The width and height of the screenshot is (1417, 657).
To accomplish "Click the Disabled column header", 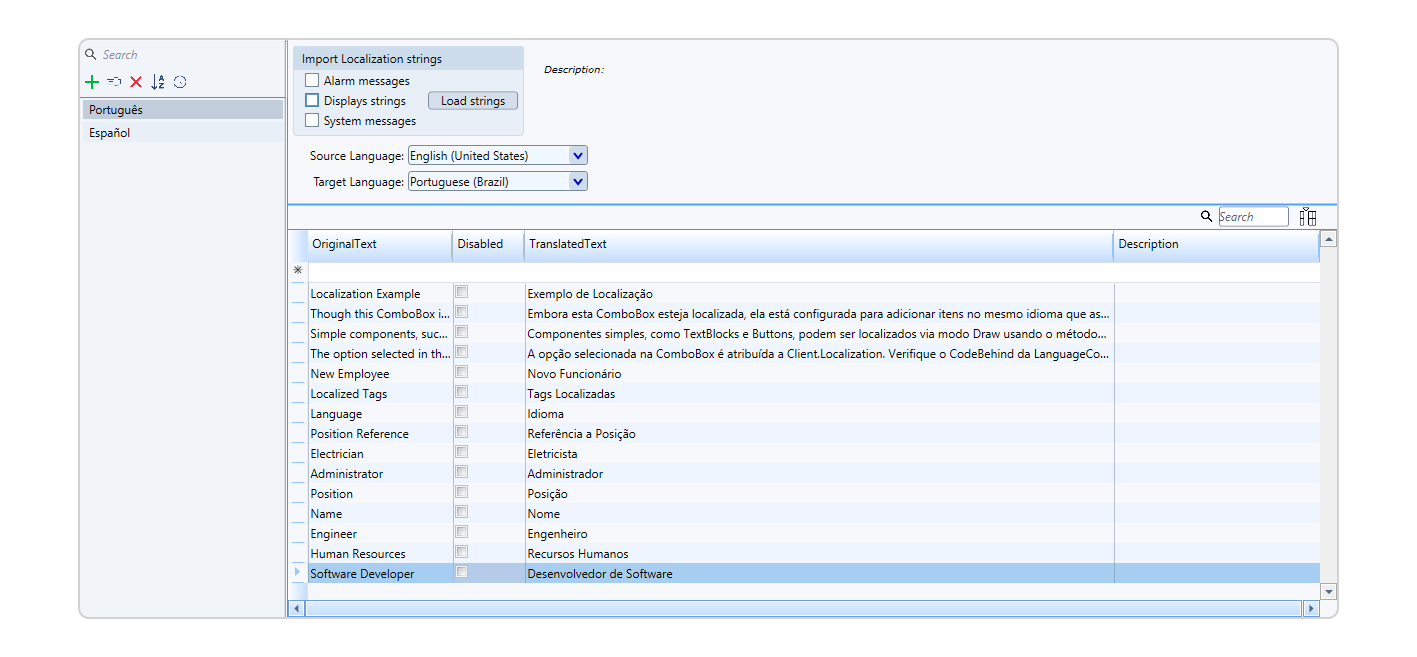I will [x=488, y=244].
